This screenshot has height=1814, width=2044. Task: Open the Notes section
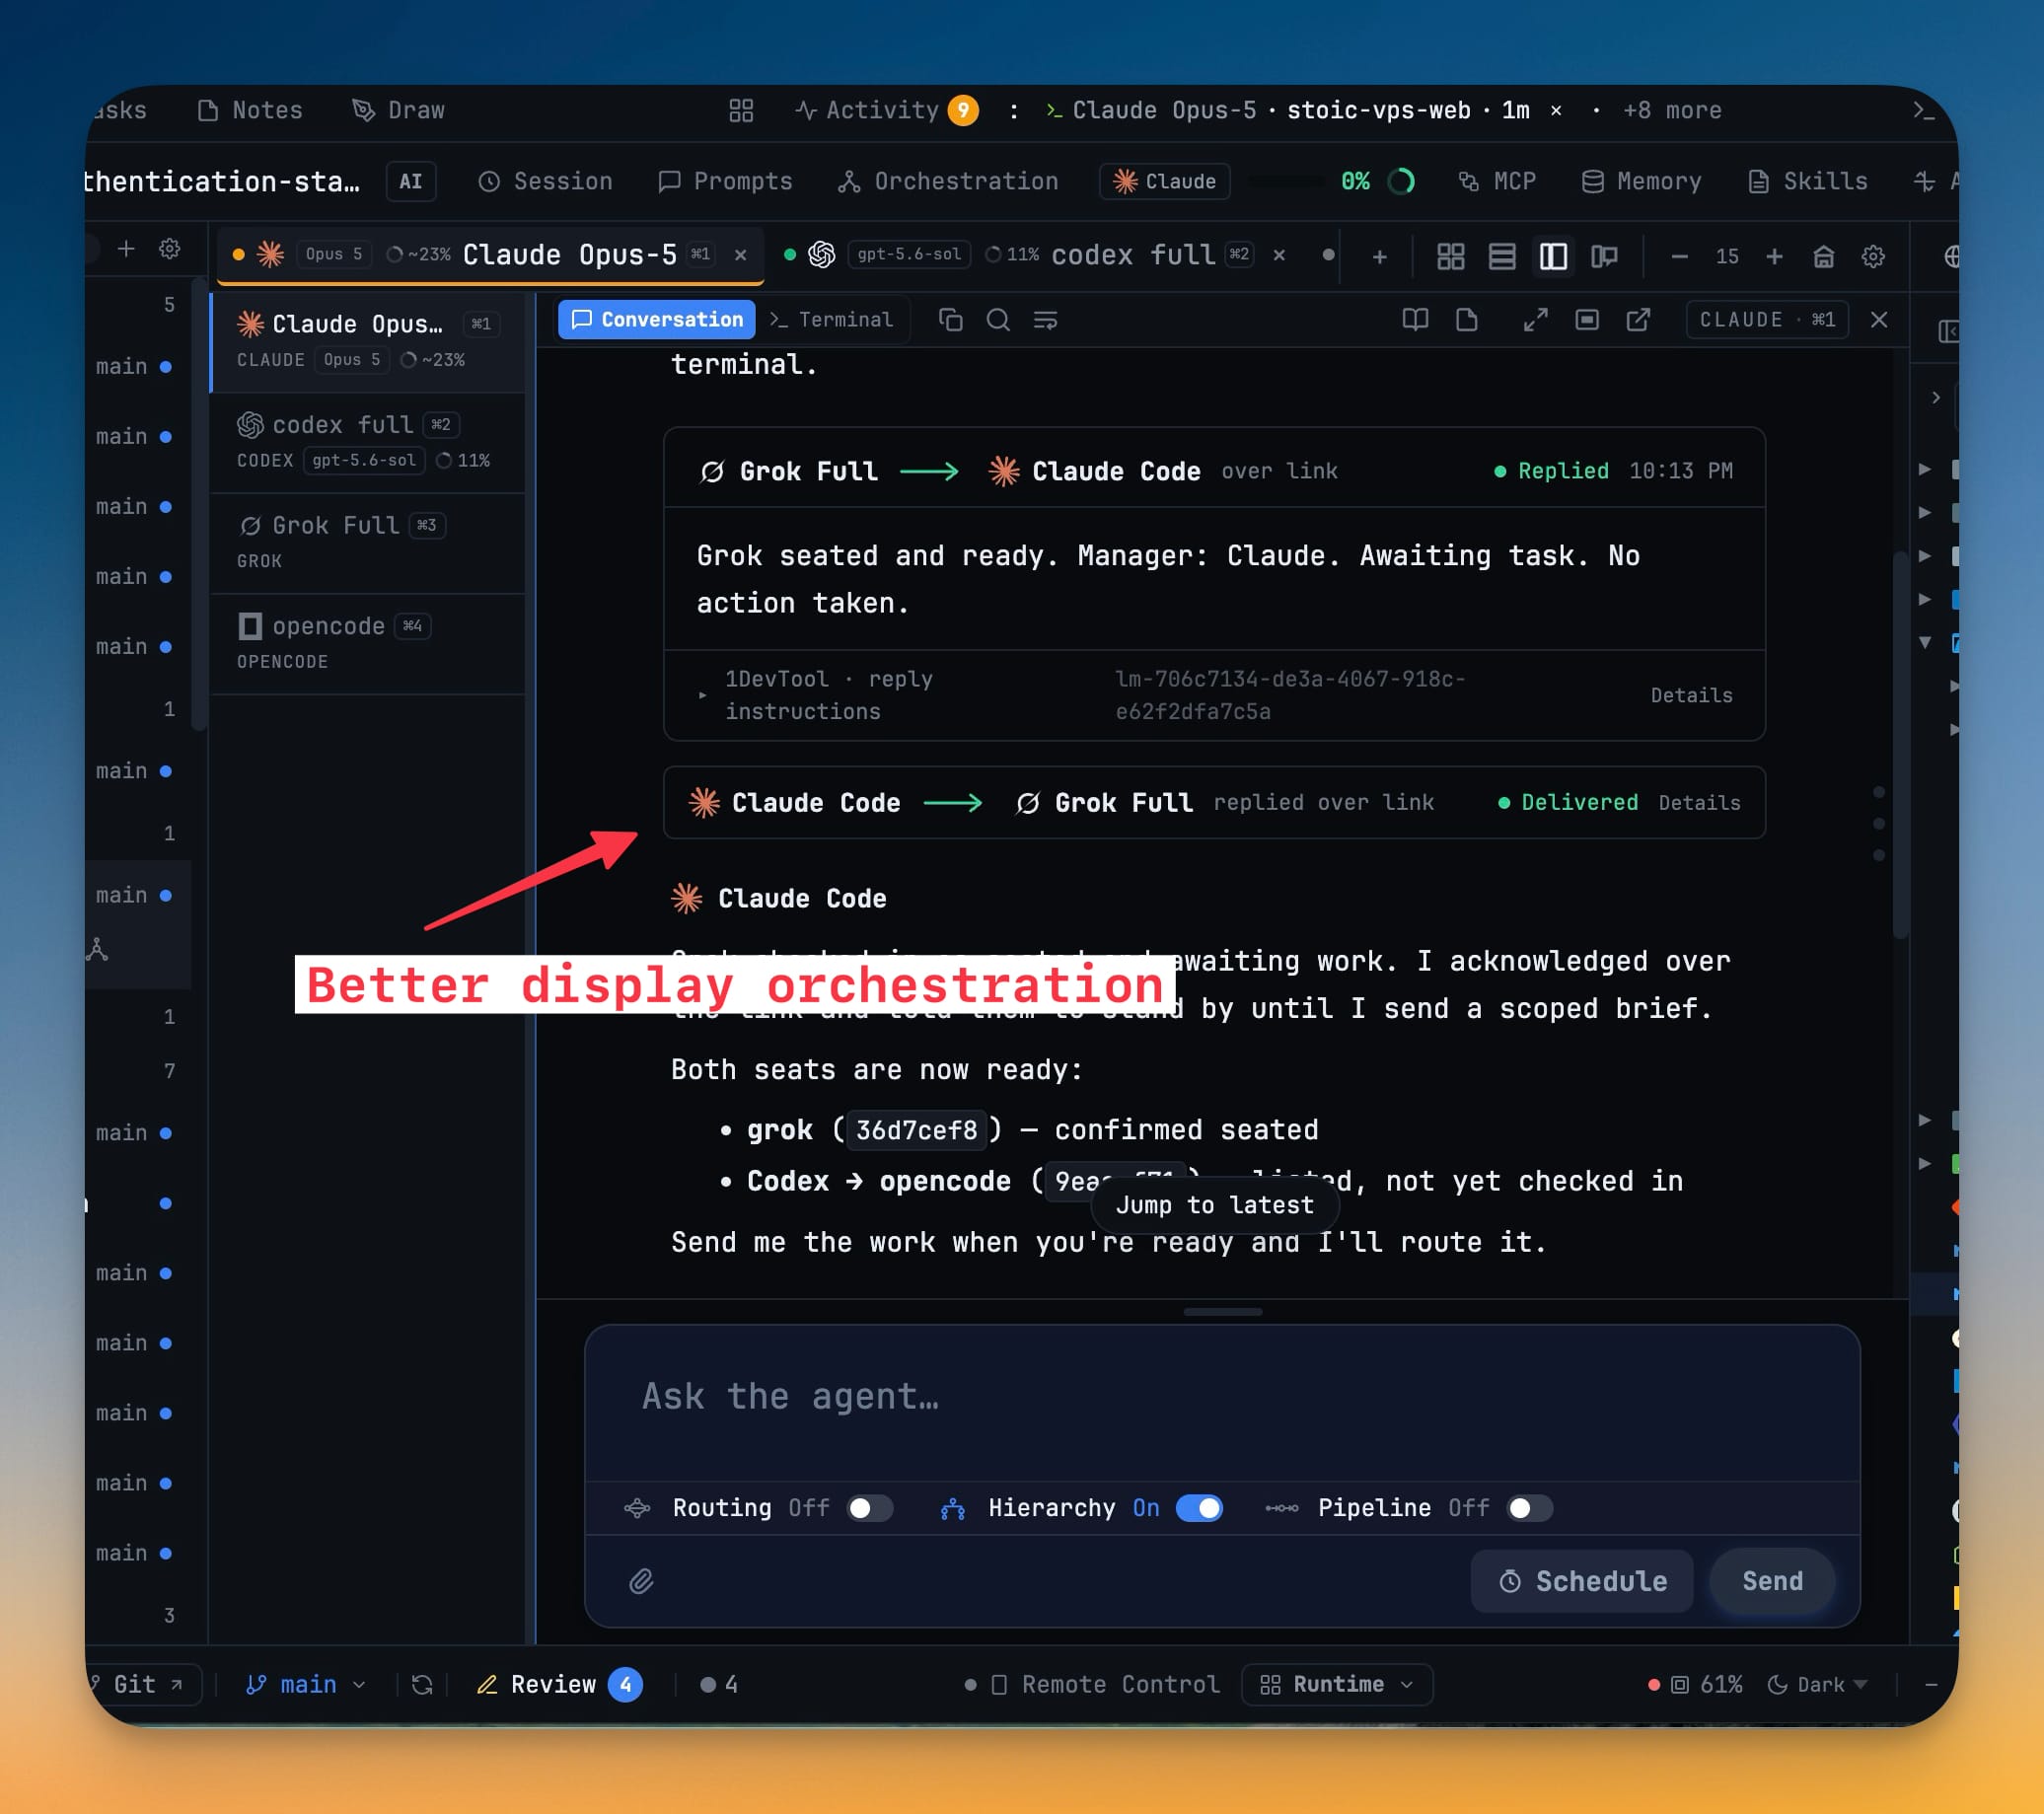point(250,110)
